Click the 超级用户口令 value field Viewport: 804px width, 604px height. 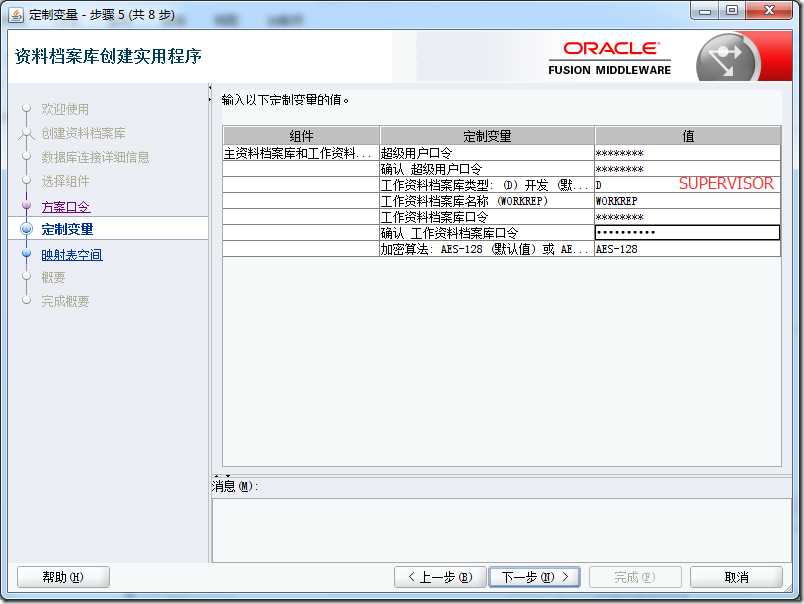pyautogui.click(x=688, y=153)
